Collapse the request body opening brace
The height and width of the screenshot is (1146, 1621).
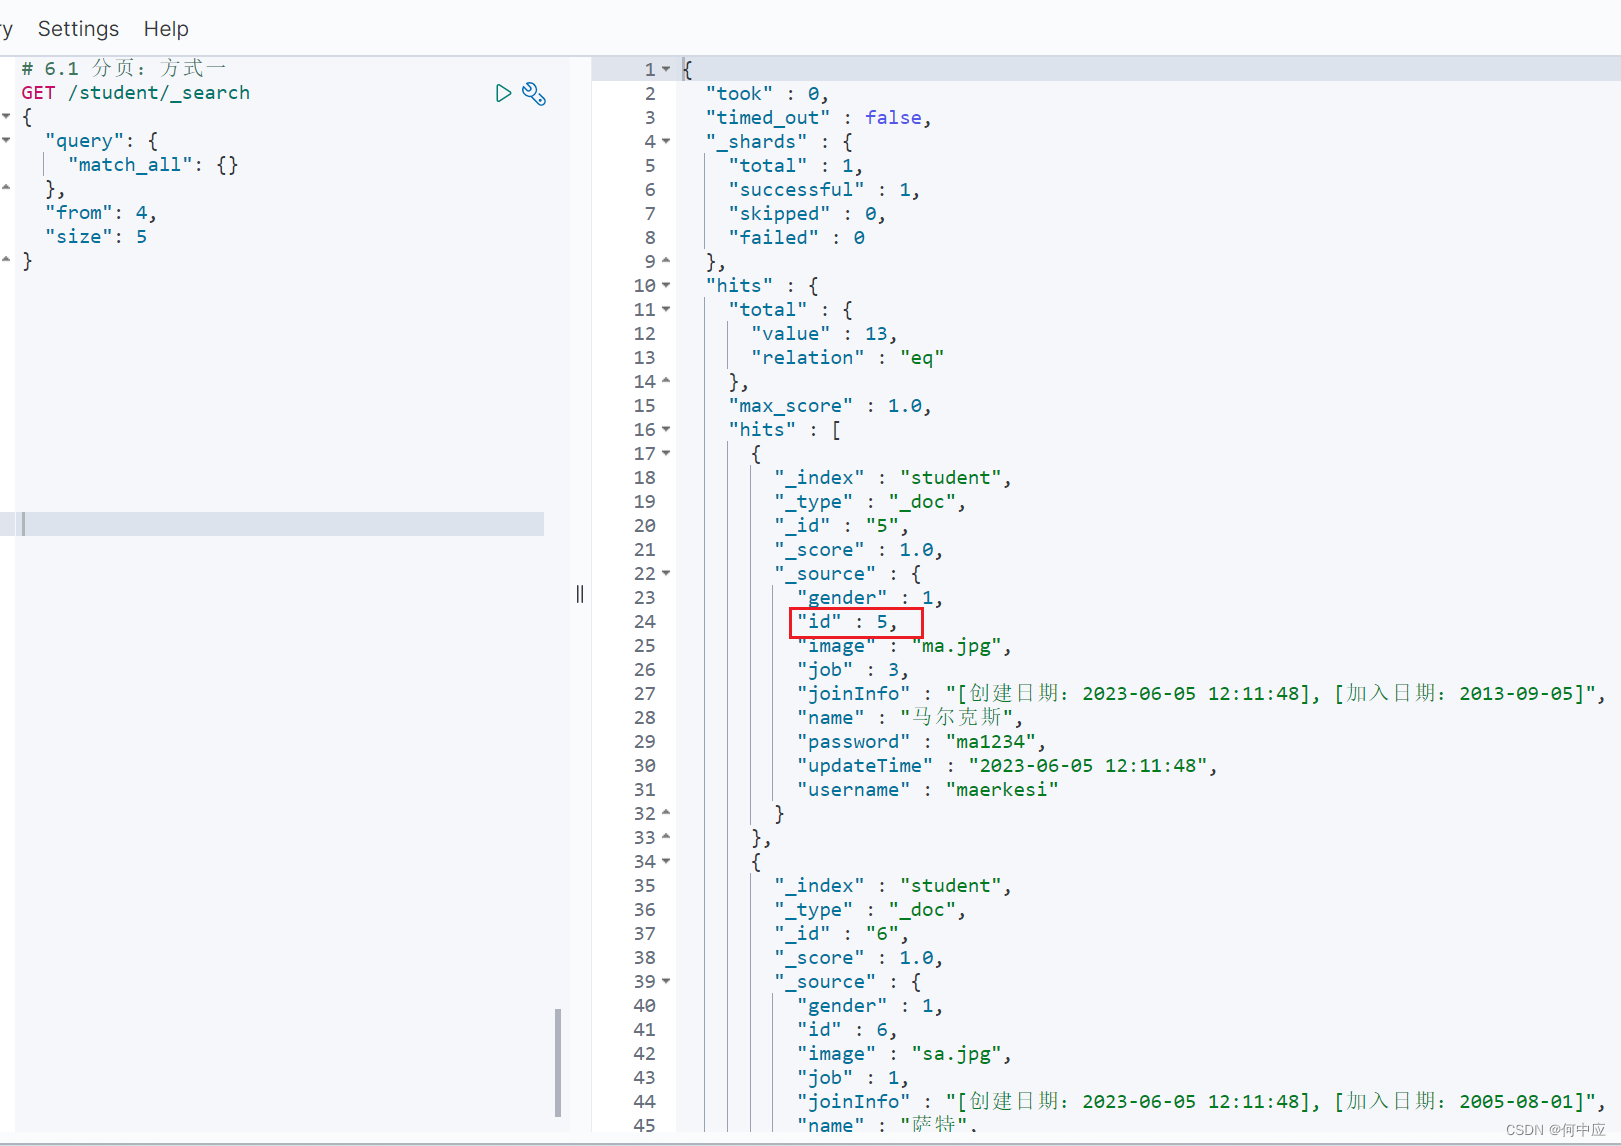6,116
